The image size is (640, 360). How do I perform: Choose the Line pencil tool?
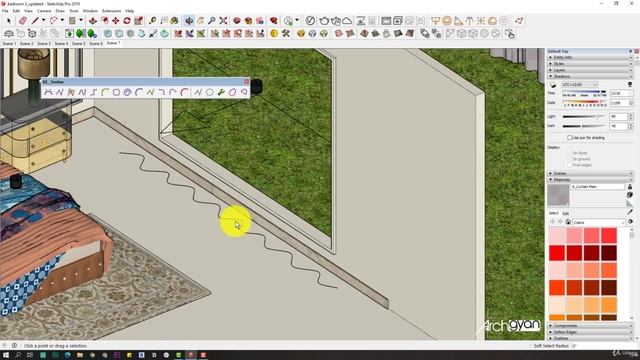(x=36, y=20)
